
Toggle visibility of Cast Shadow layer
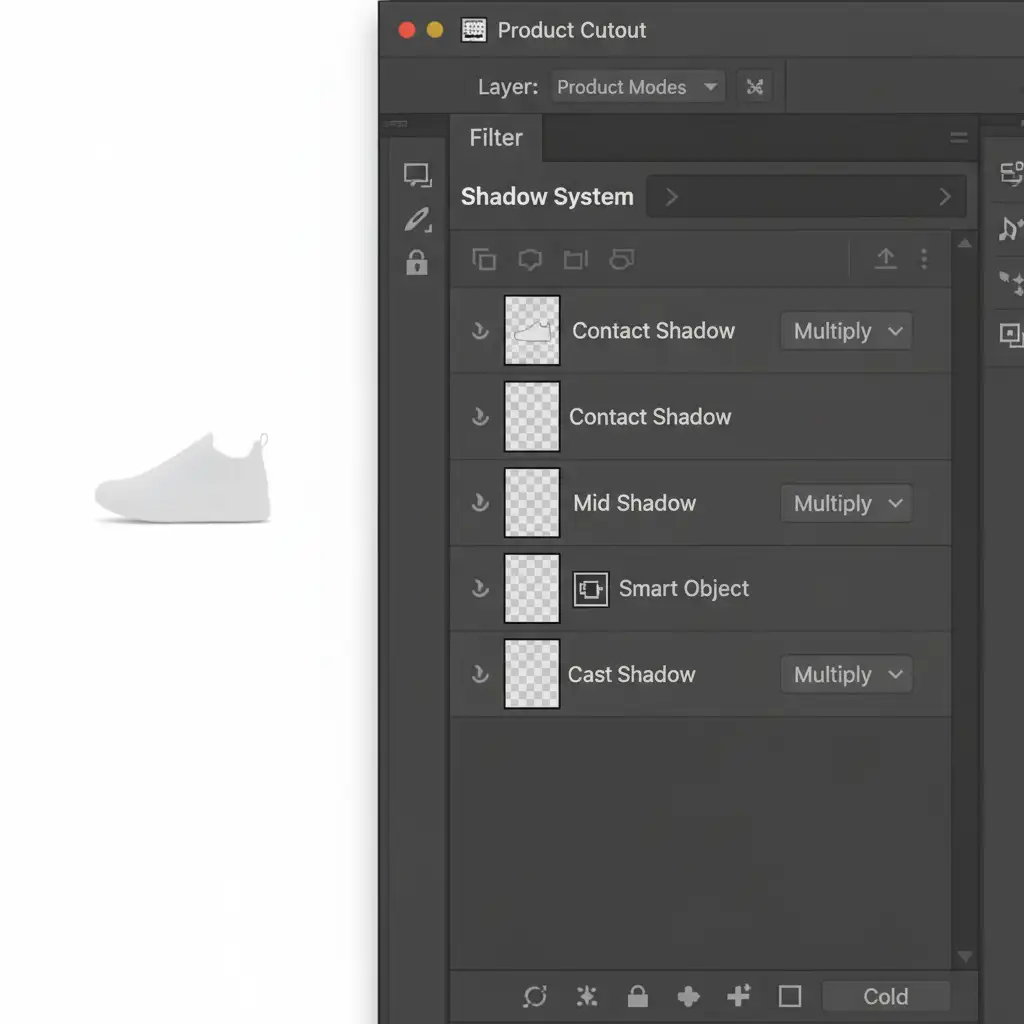click(x=480, y=675)
